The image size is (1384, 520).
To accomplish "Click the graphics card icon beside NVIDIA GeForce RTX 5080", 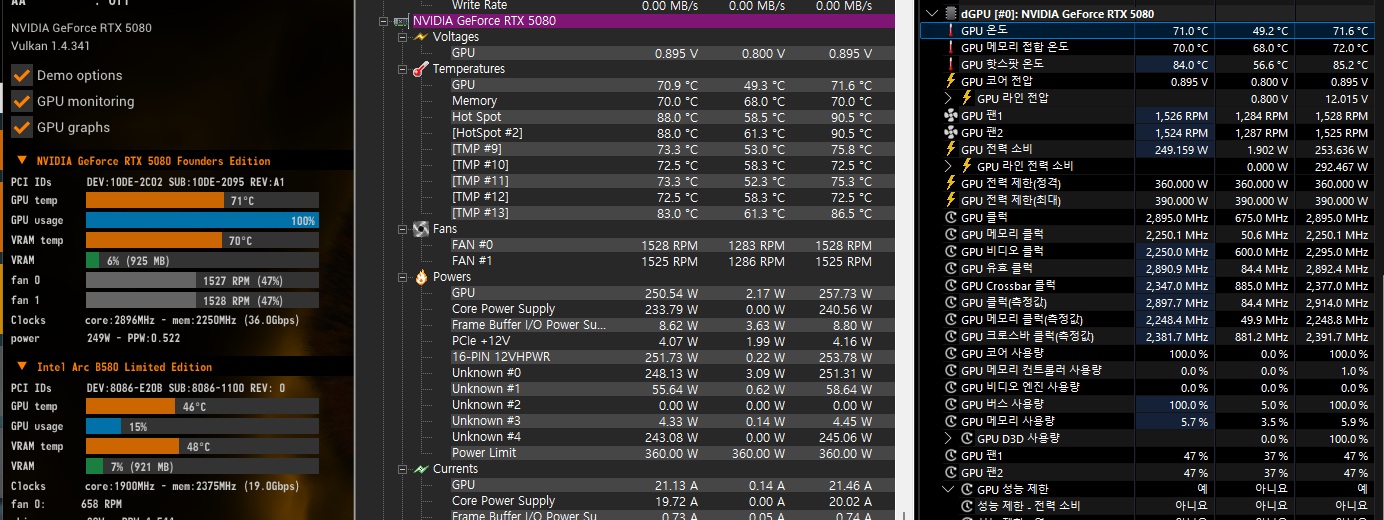I will [x=403, y=21].
